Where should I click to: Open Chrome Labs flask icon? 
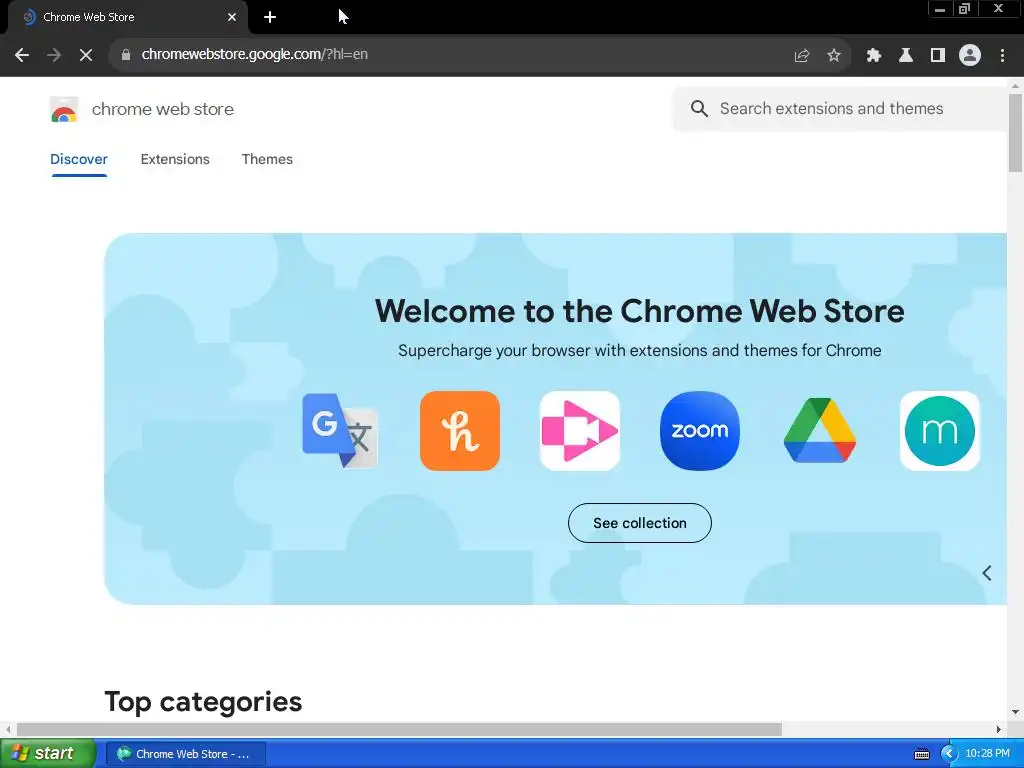(906, 56)
